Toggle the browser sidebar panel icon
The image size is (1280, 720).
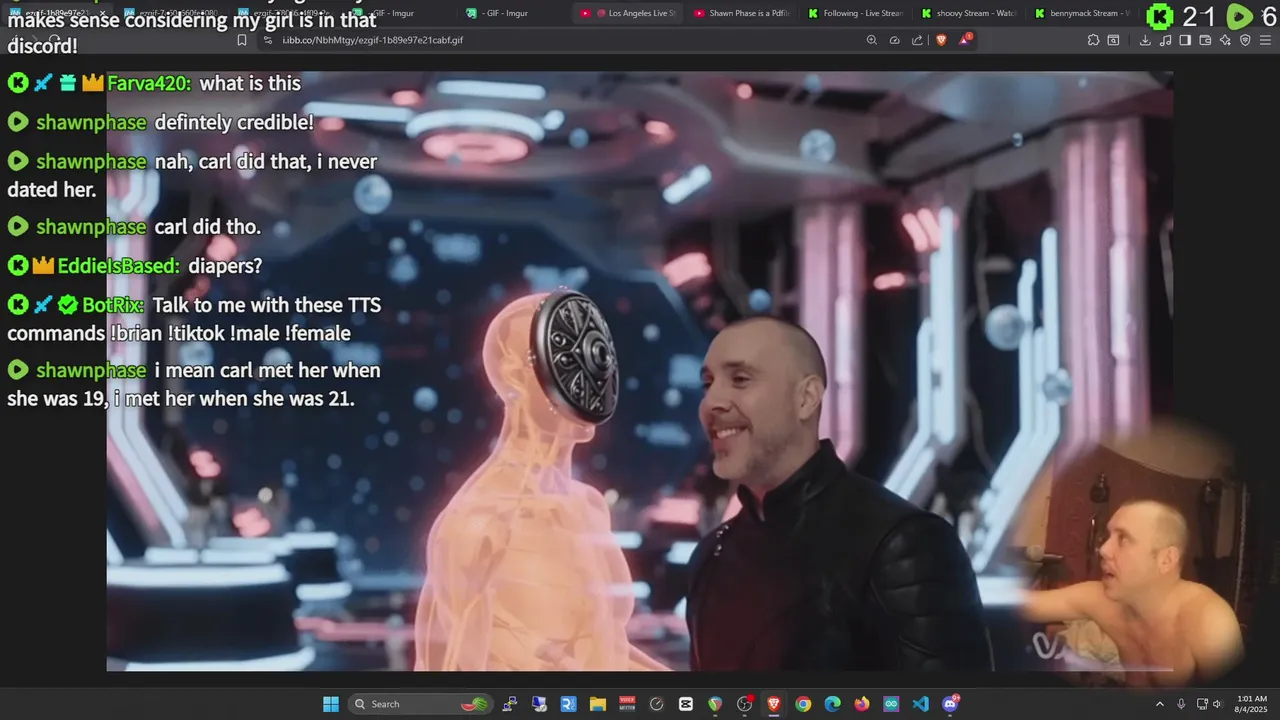[1185, 40]
